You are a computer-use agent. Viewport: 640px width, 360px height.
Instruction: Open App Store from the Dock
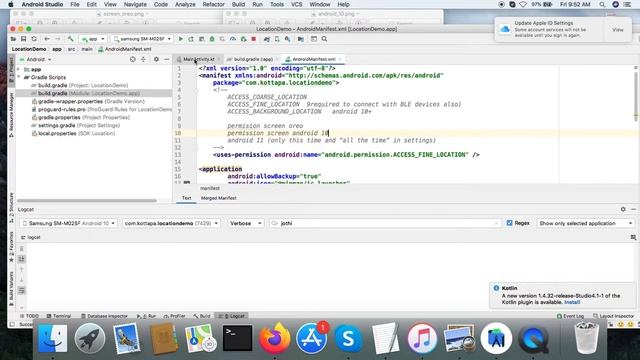[x=311, y=338]
